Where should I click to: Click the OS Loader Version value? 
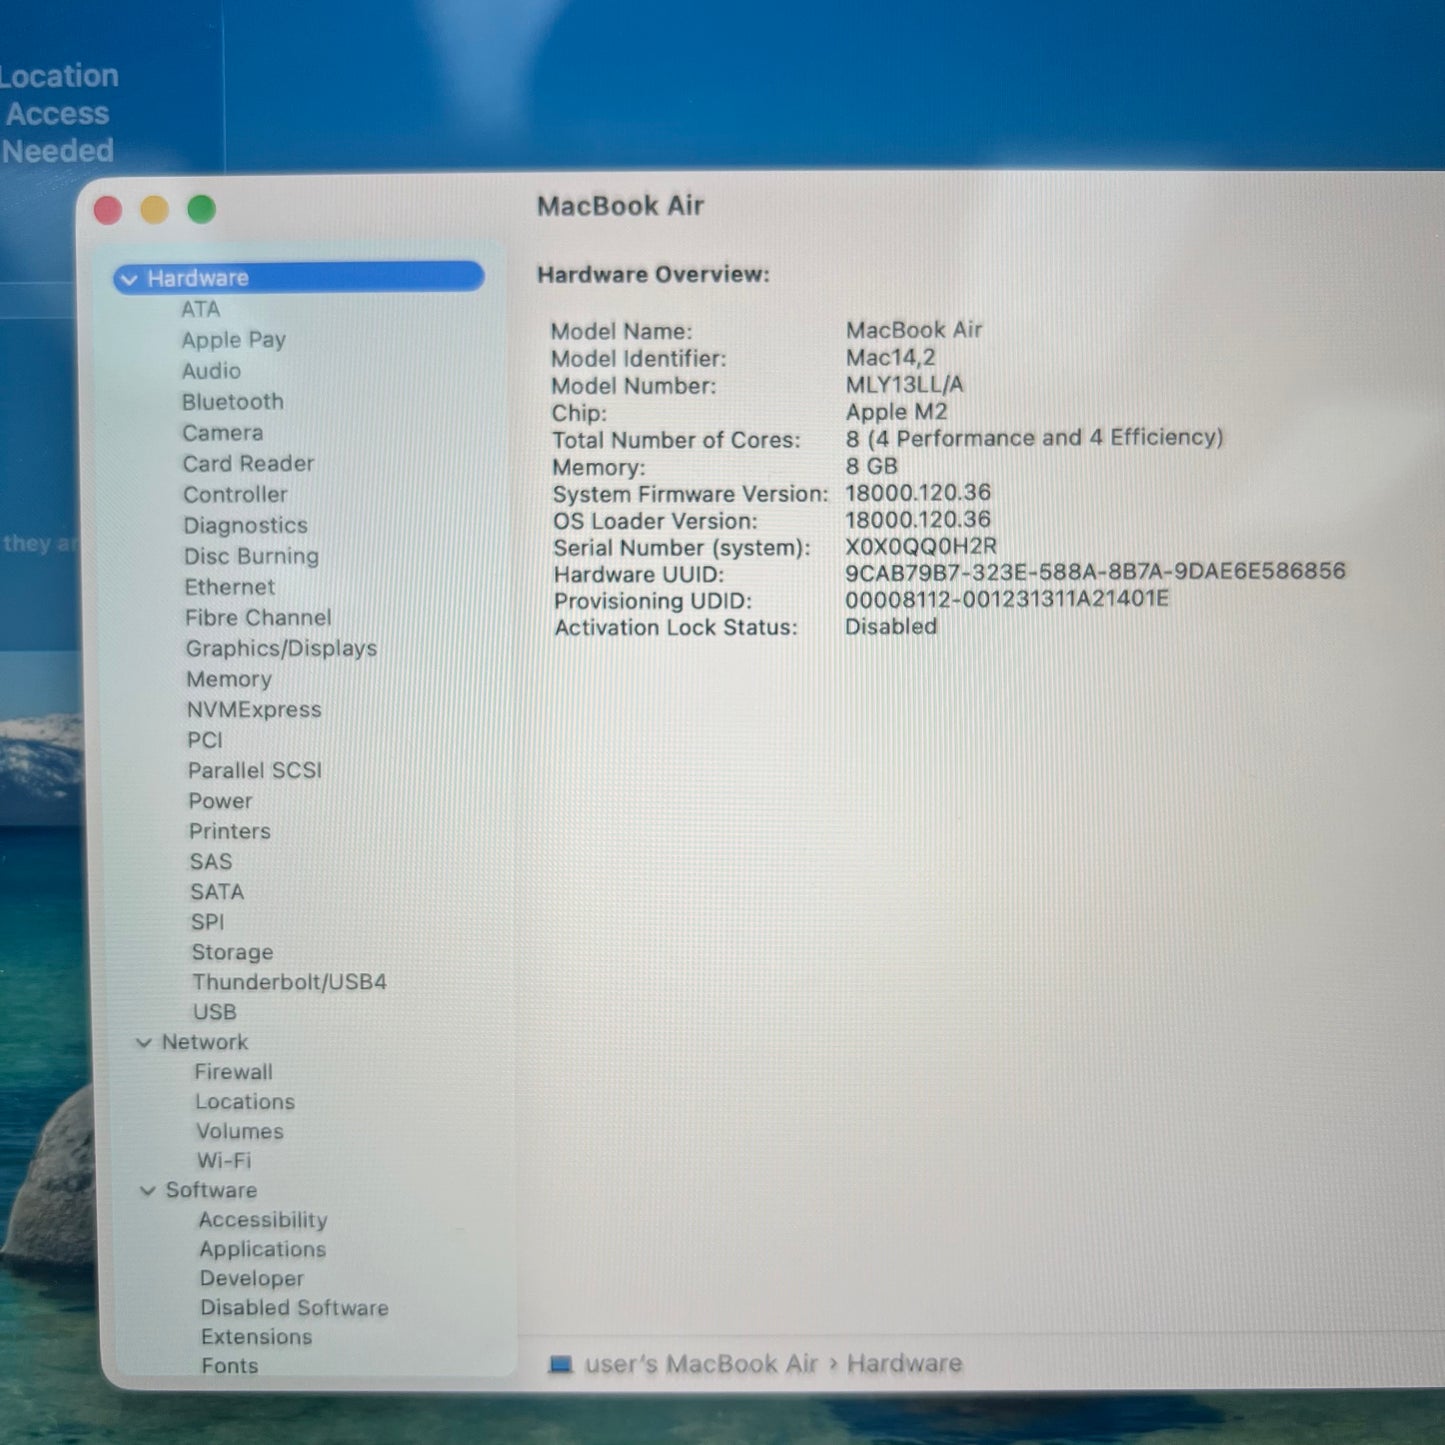918,520
